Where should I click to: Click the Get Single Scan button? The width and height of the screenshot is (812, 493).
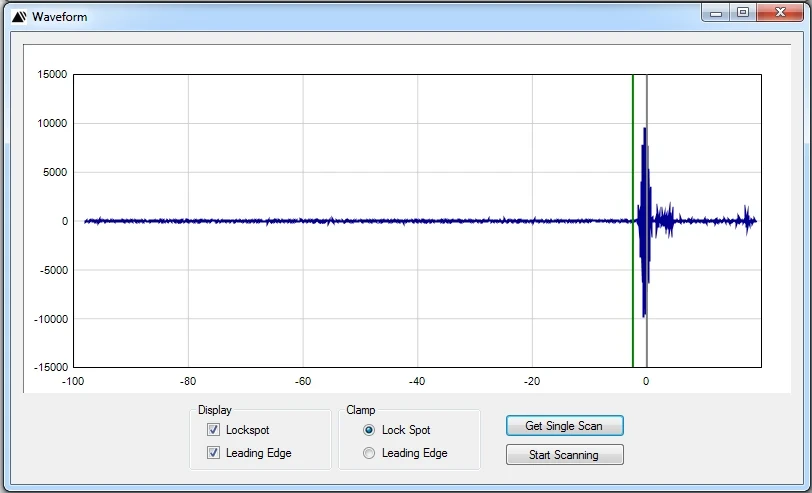(564, 426)
